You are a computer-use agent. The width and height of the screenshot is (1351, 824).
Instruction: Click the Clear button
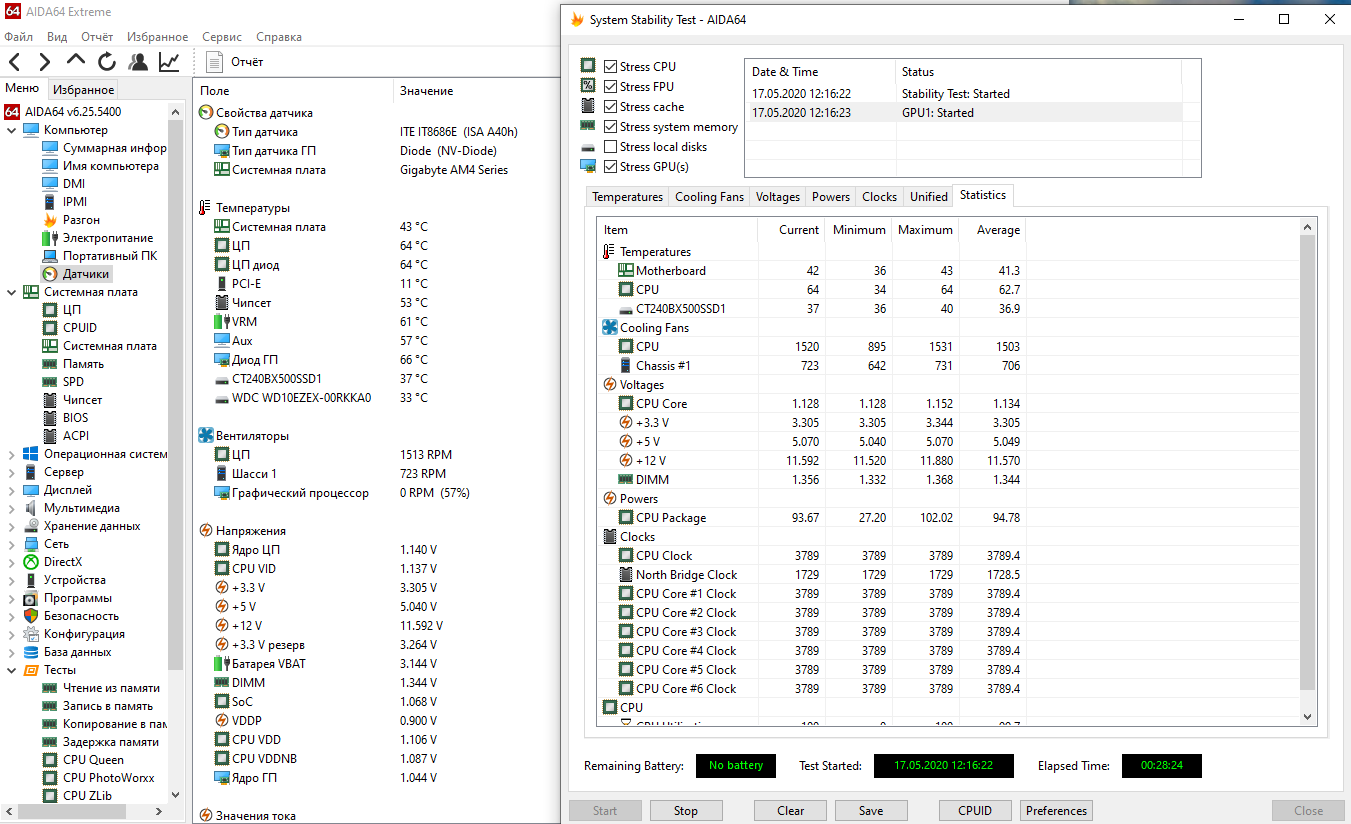click(791, 811)
